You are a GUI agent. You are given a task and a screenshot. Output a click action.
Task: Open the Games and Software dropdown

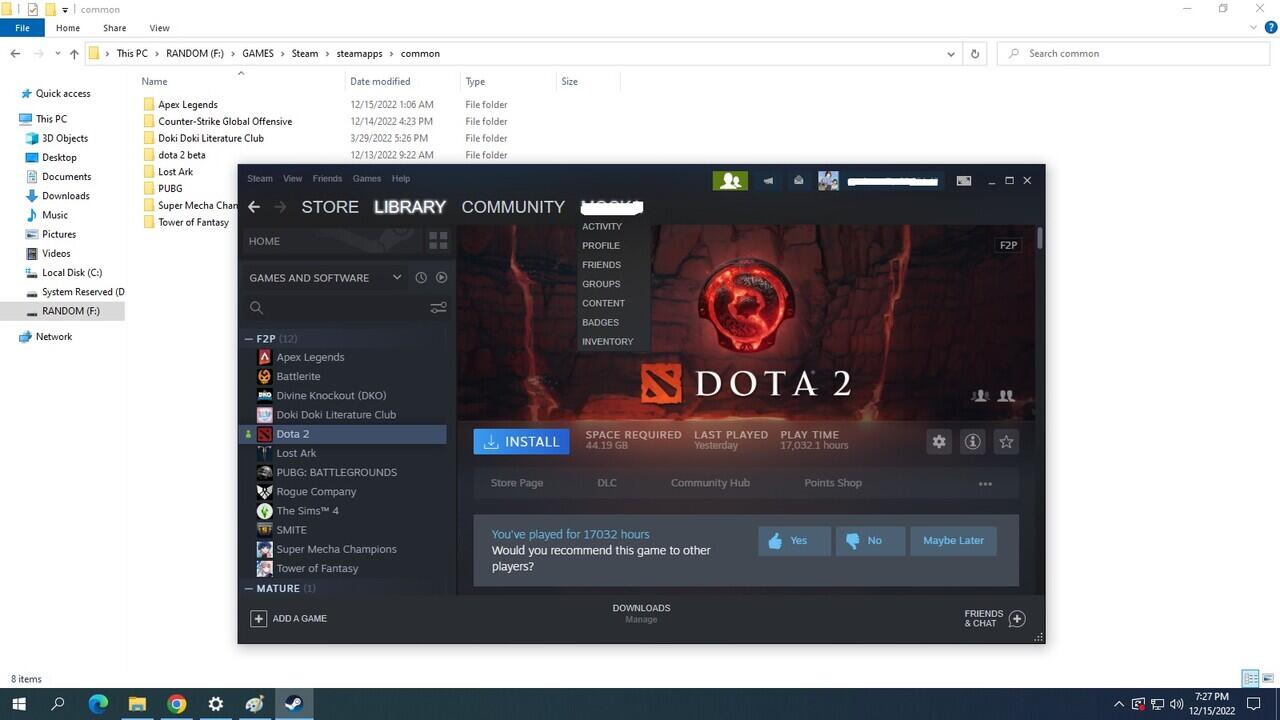326,278
